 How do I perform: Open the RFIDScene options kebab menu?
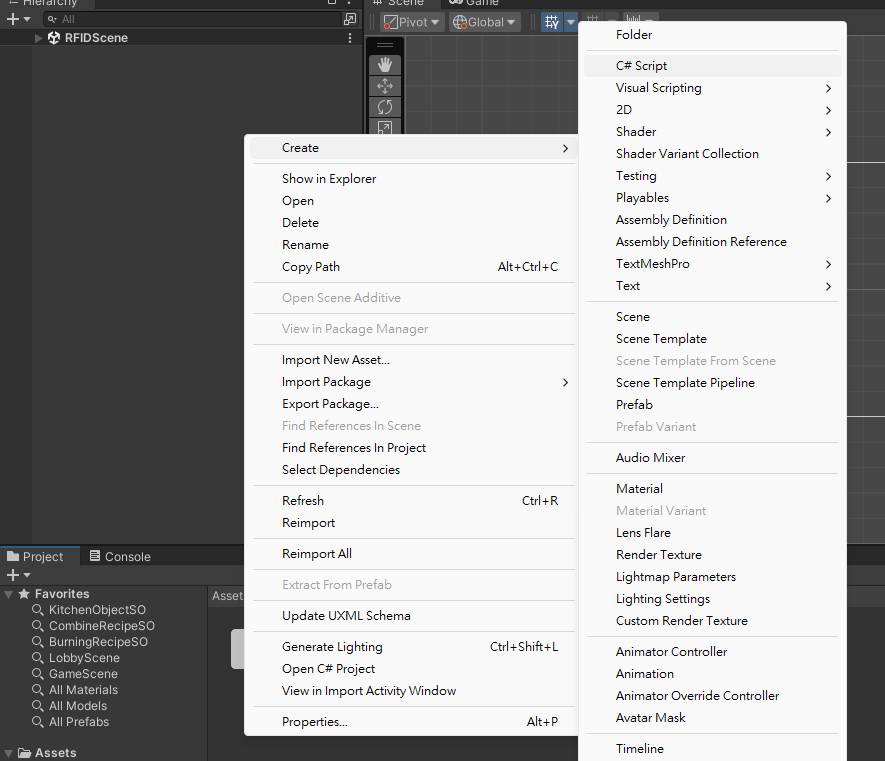pos(350,38)
